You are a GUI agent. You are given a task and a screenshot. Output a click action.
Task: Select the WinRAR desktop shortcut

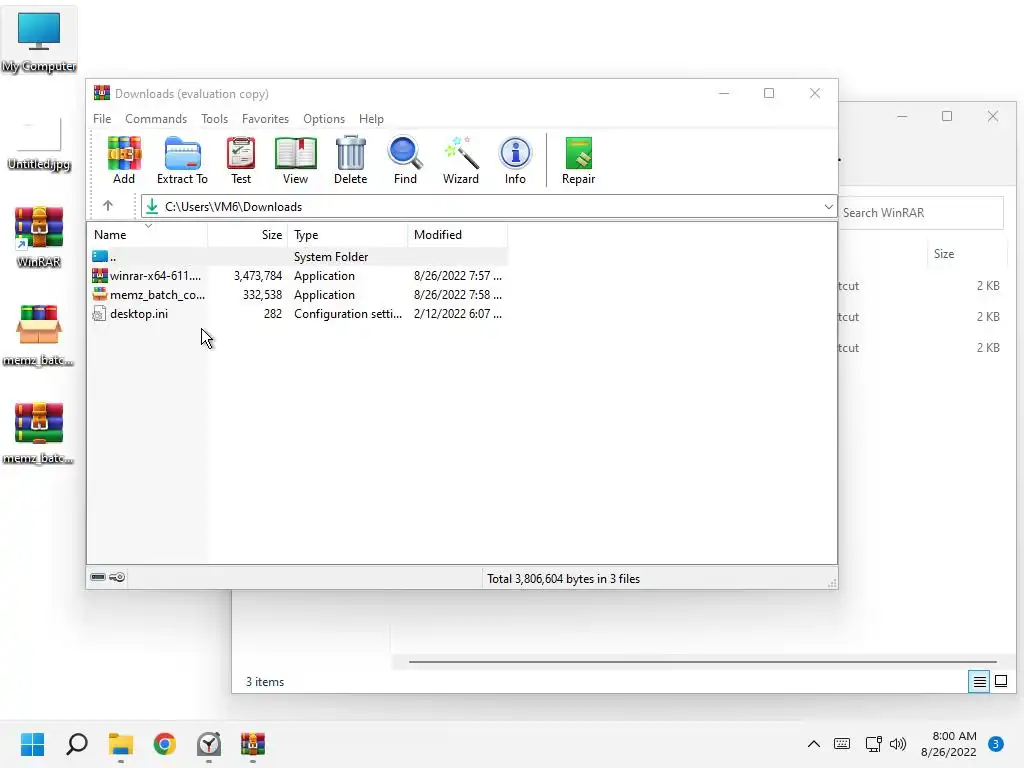[x=39, y=237]
